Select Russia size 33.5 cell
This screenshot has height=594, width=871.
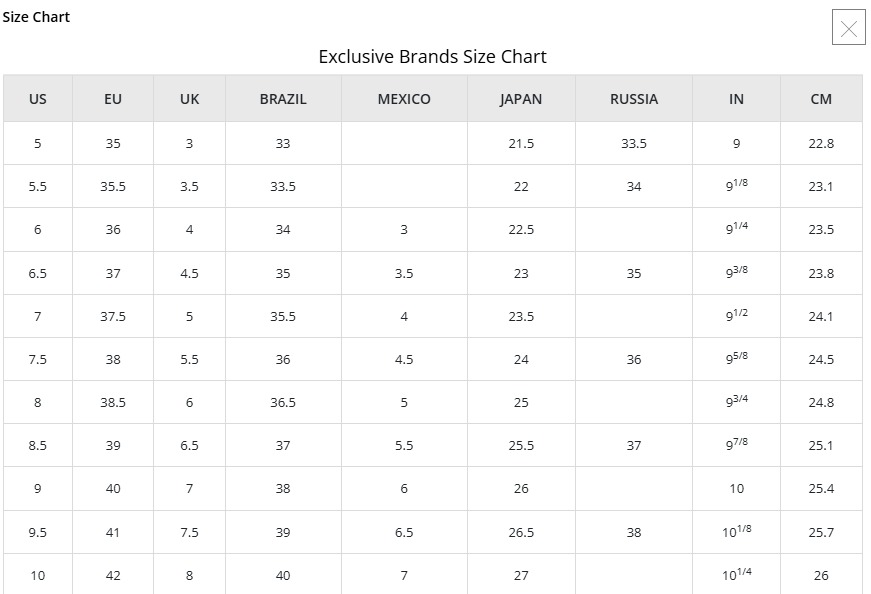click(634, 143)
